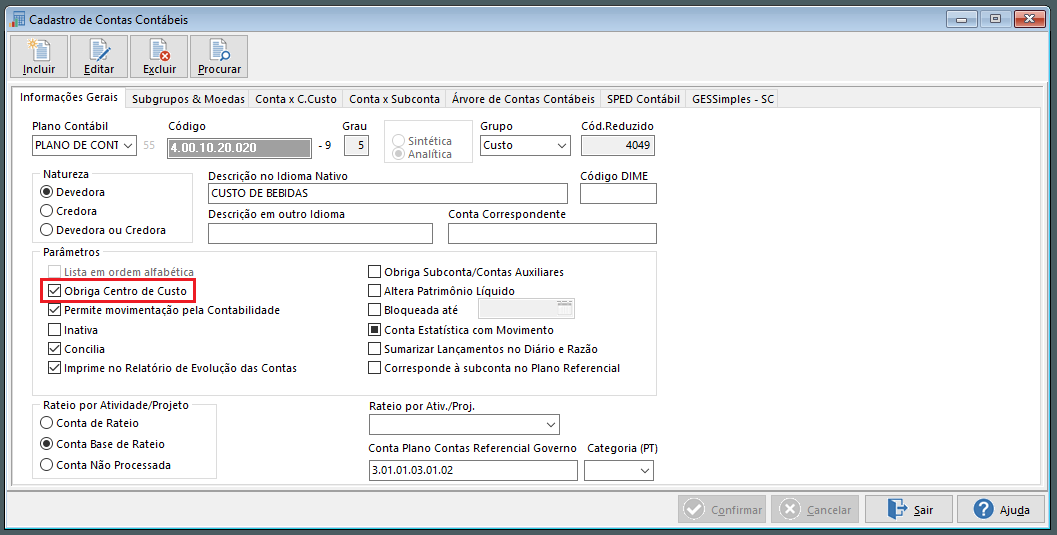Click the Conta Correspondente field

pyautogui.click(x=552, y=233)
